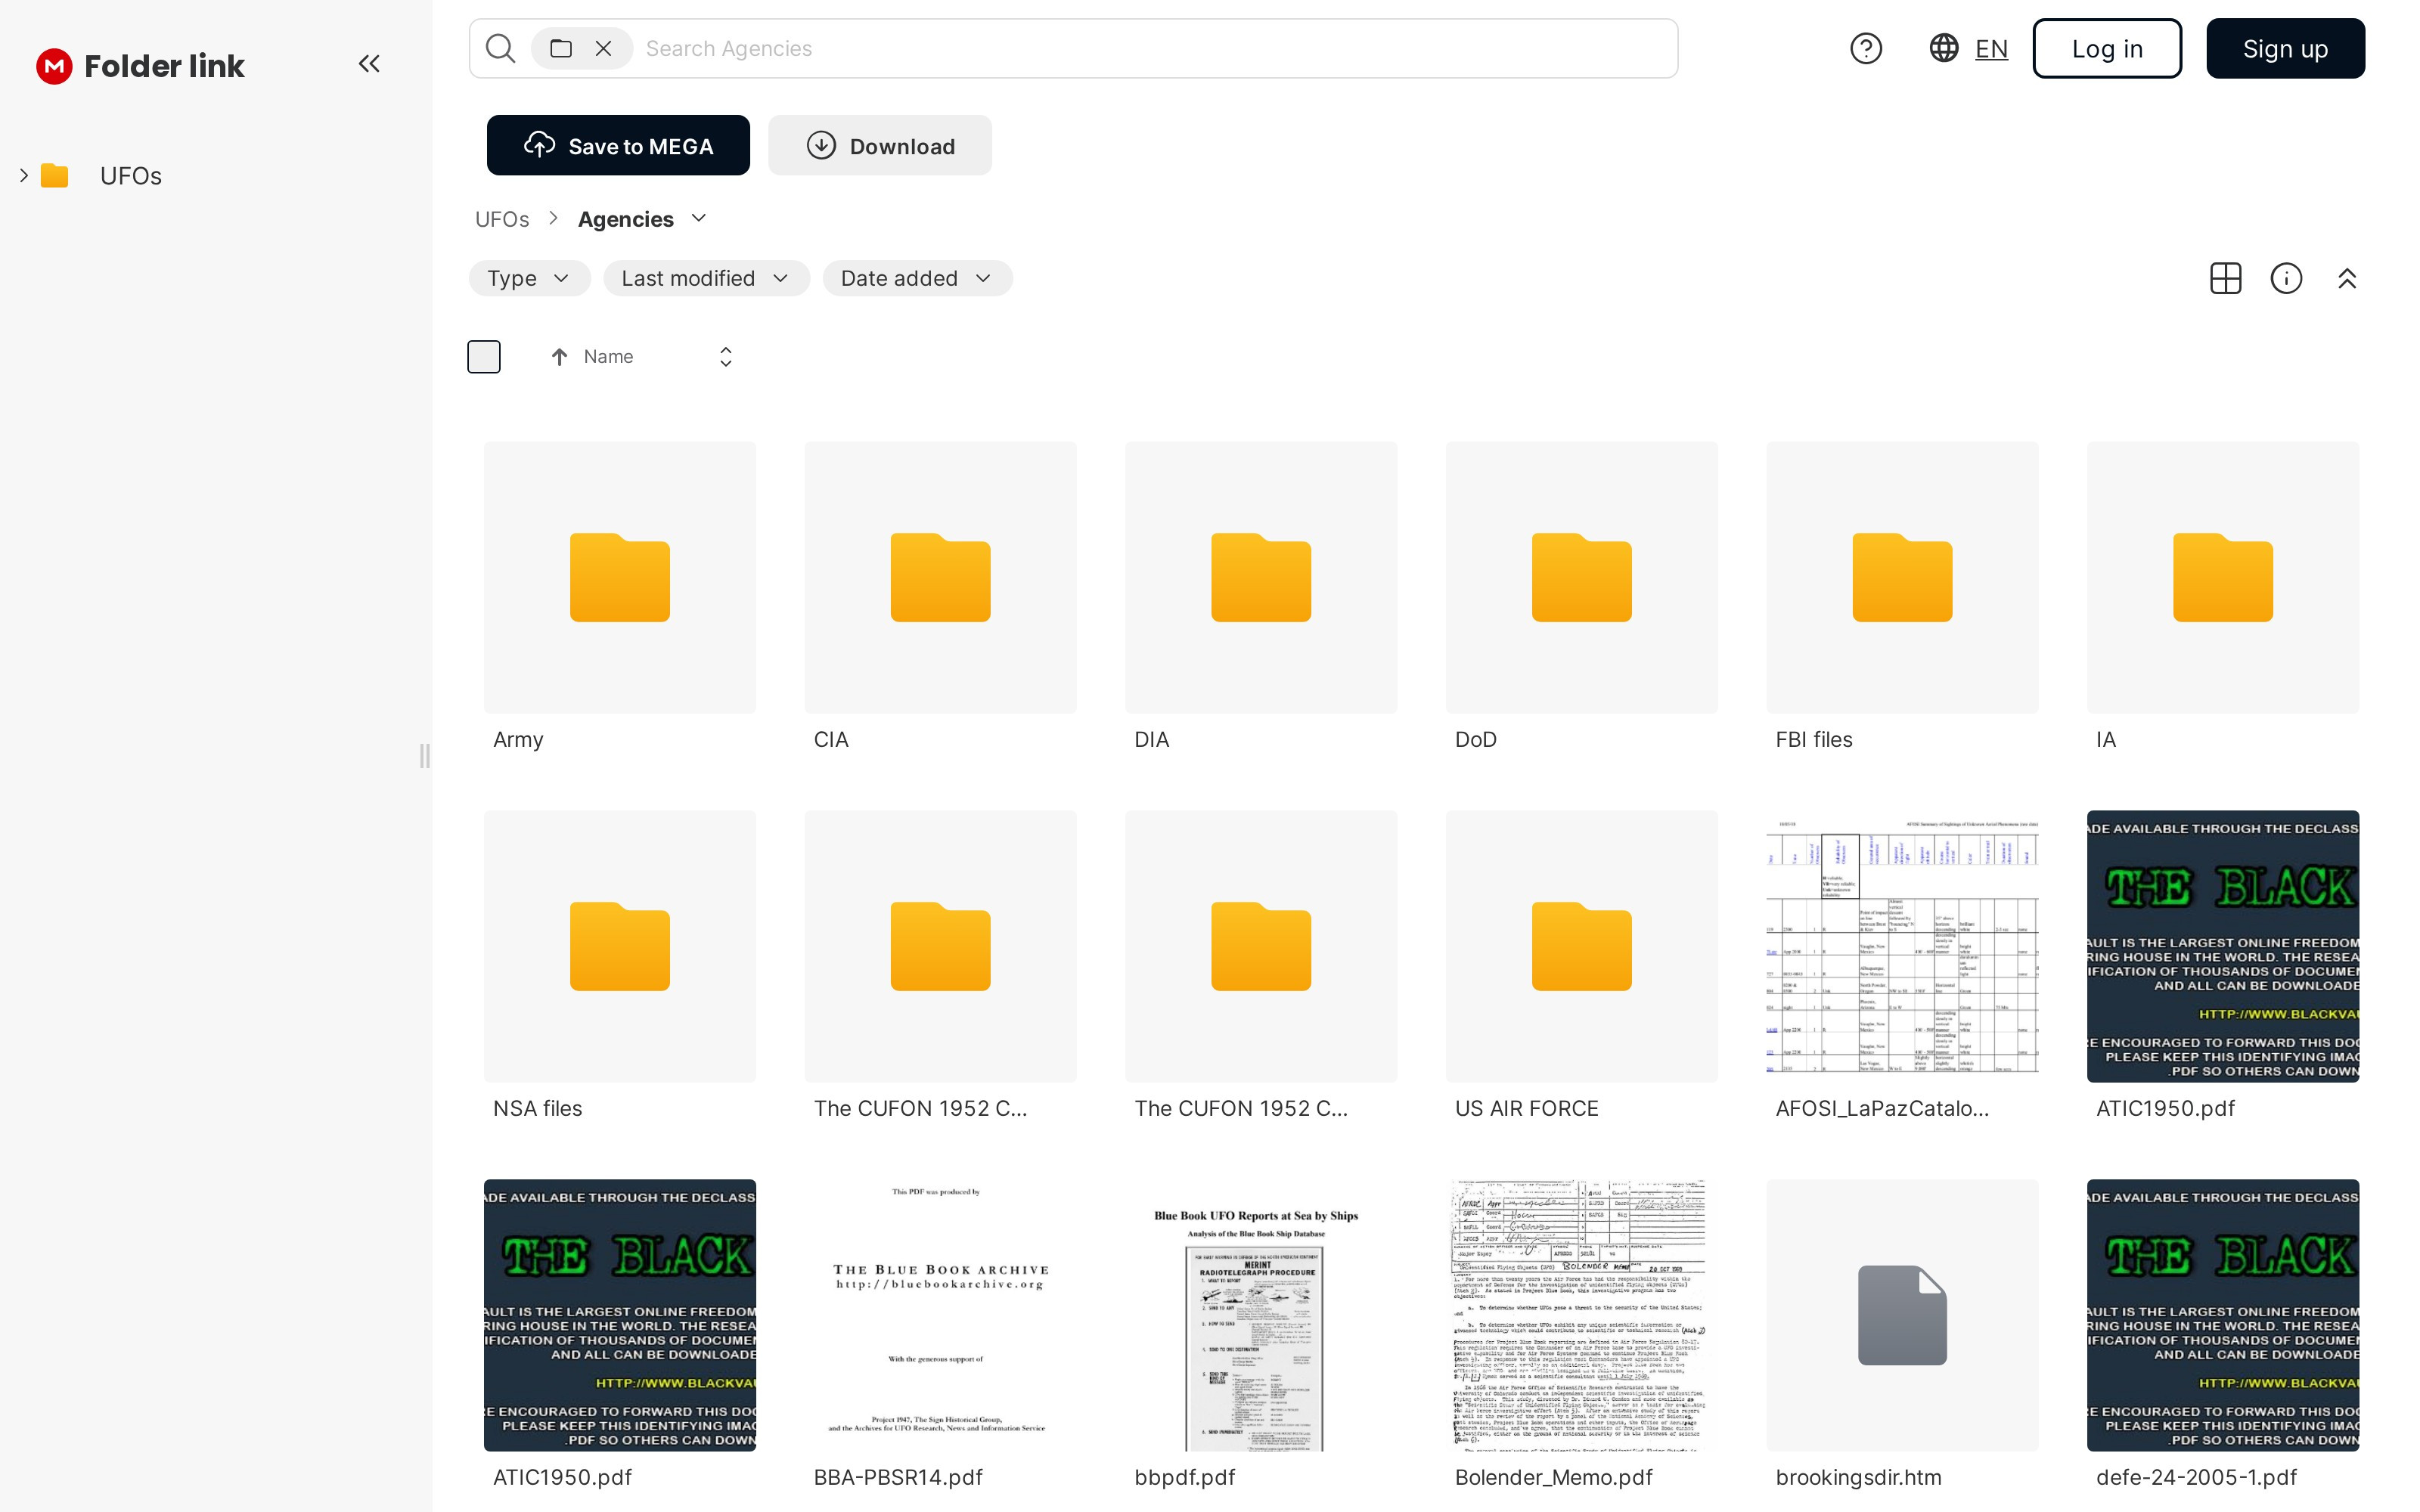2420x1512 pixels.
Task: Open the DIA folder
Action: point(1261,577)
